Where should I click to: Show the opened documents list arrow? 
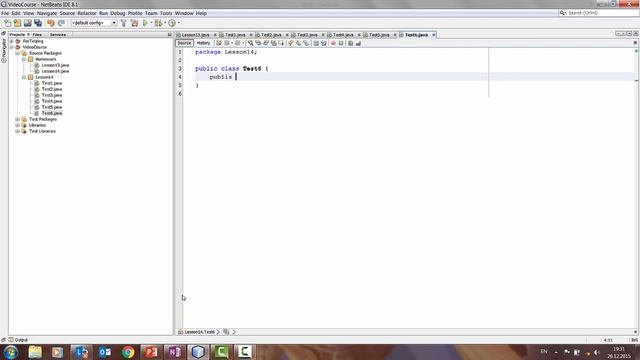[x=629, y=34]
